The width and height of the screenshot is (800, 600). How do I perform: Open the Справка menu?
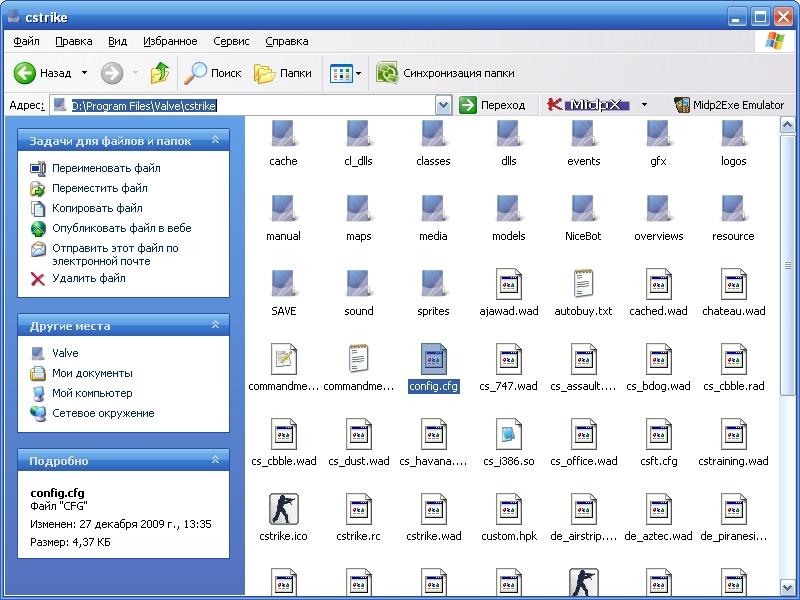(287, 41)
